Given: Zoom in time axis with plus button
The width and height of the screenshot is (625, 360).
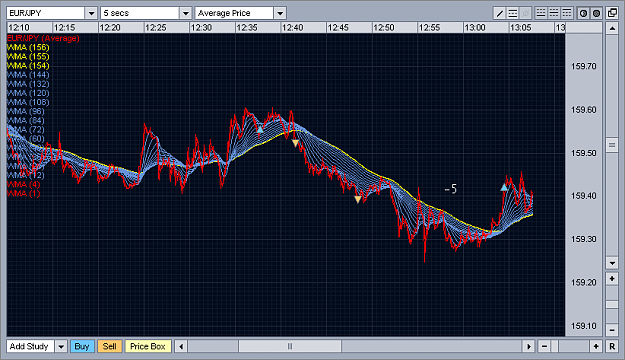Looking at the screenshot, I should (596, 346).
